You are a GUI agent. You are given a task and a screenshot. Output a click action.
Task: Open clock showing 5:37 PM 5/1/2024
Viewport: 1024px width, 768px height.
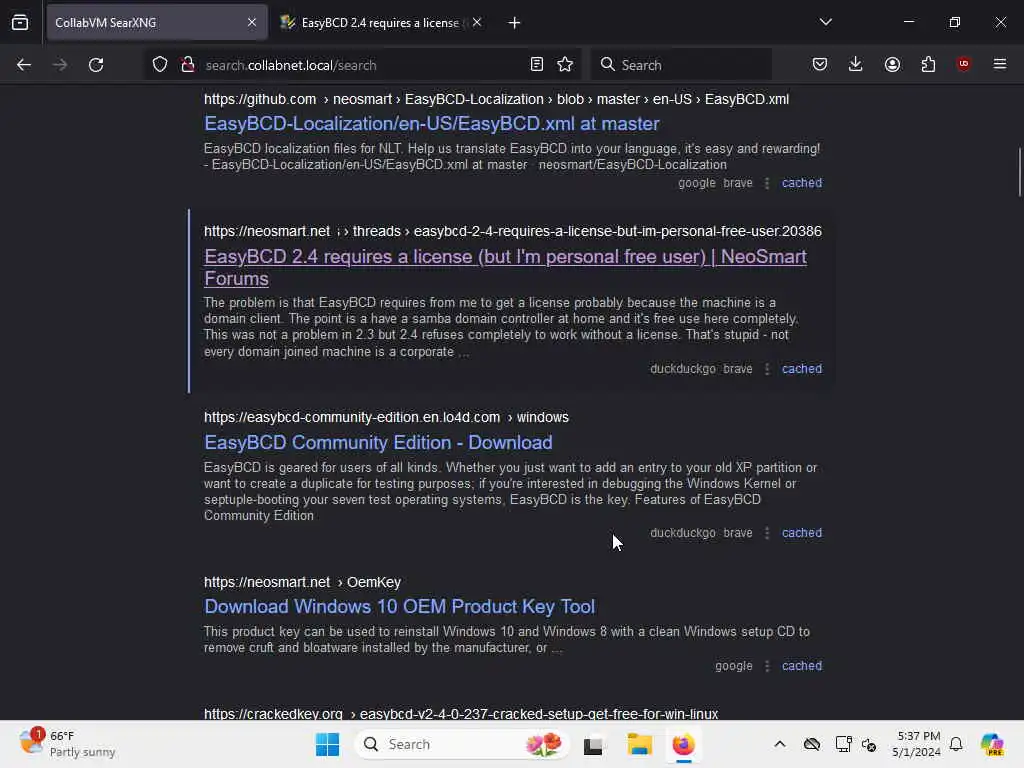tap(917, 744)
